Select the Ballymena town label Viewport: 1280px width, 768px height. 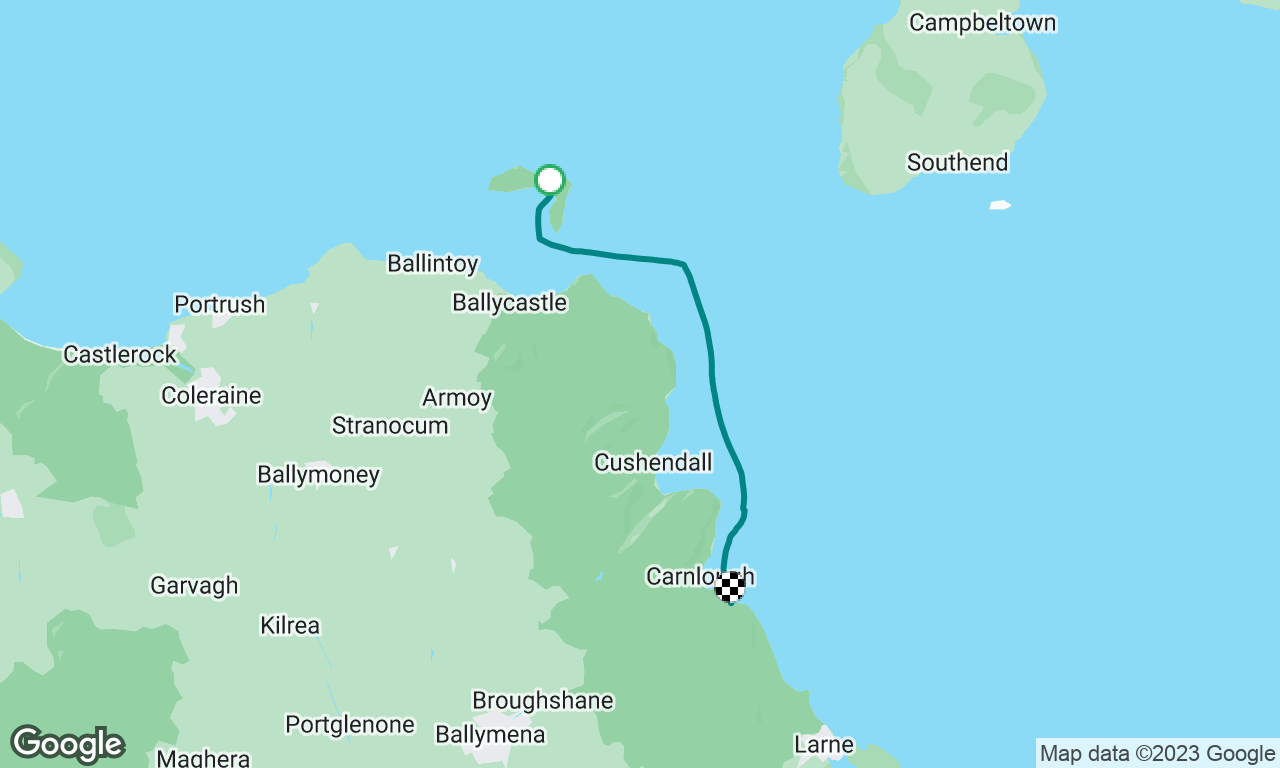(490, 736)
